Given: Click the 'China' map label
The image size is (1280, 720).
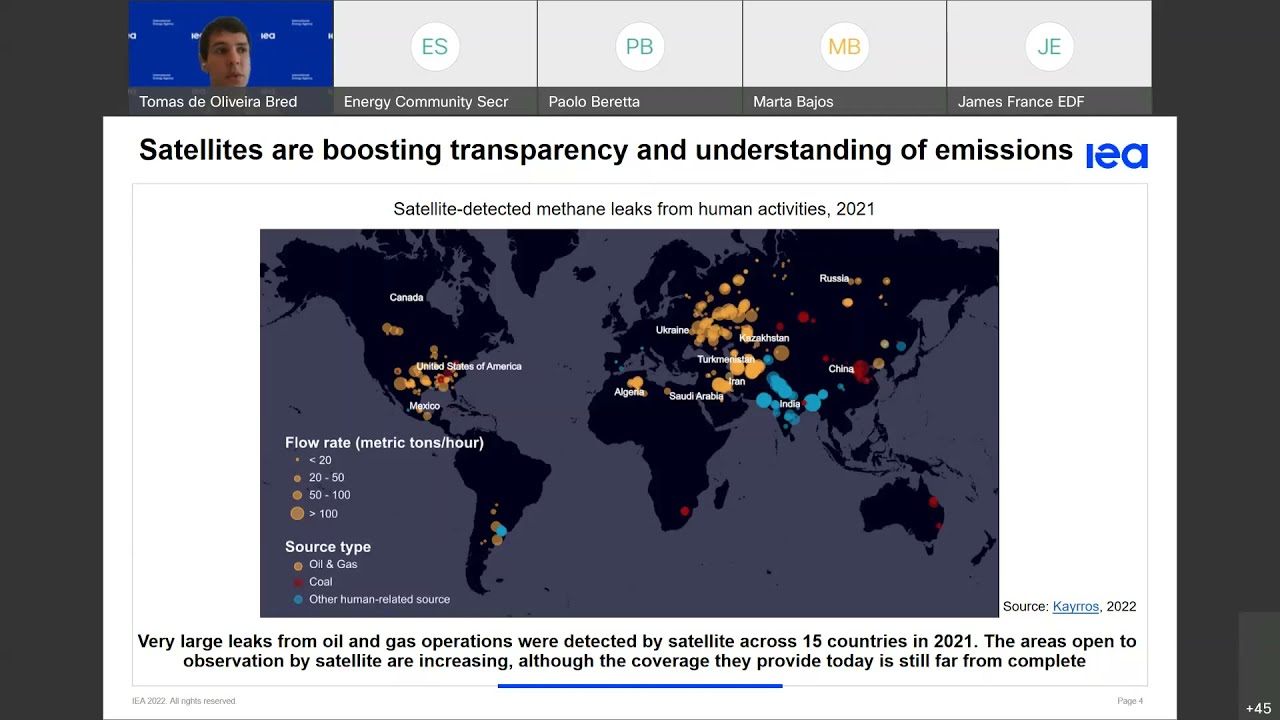Looking at the screenshot, I should coord(841,369).
